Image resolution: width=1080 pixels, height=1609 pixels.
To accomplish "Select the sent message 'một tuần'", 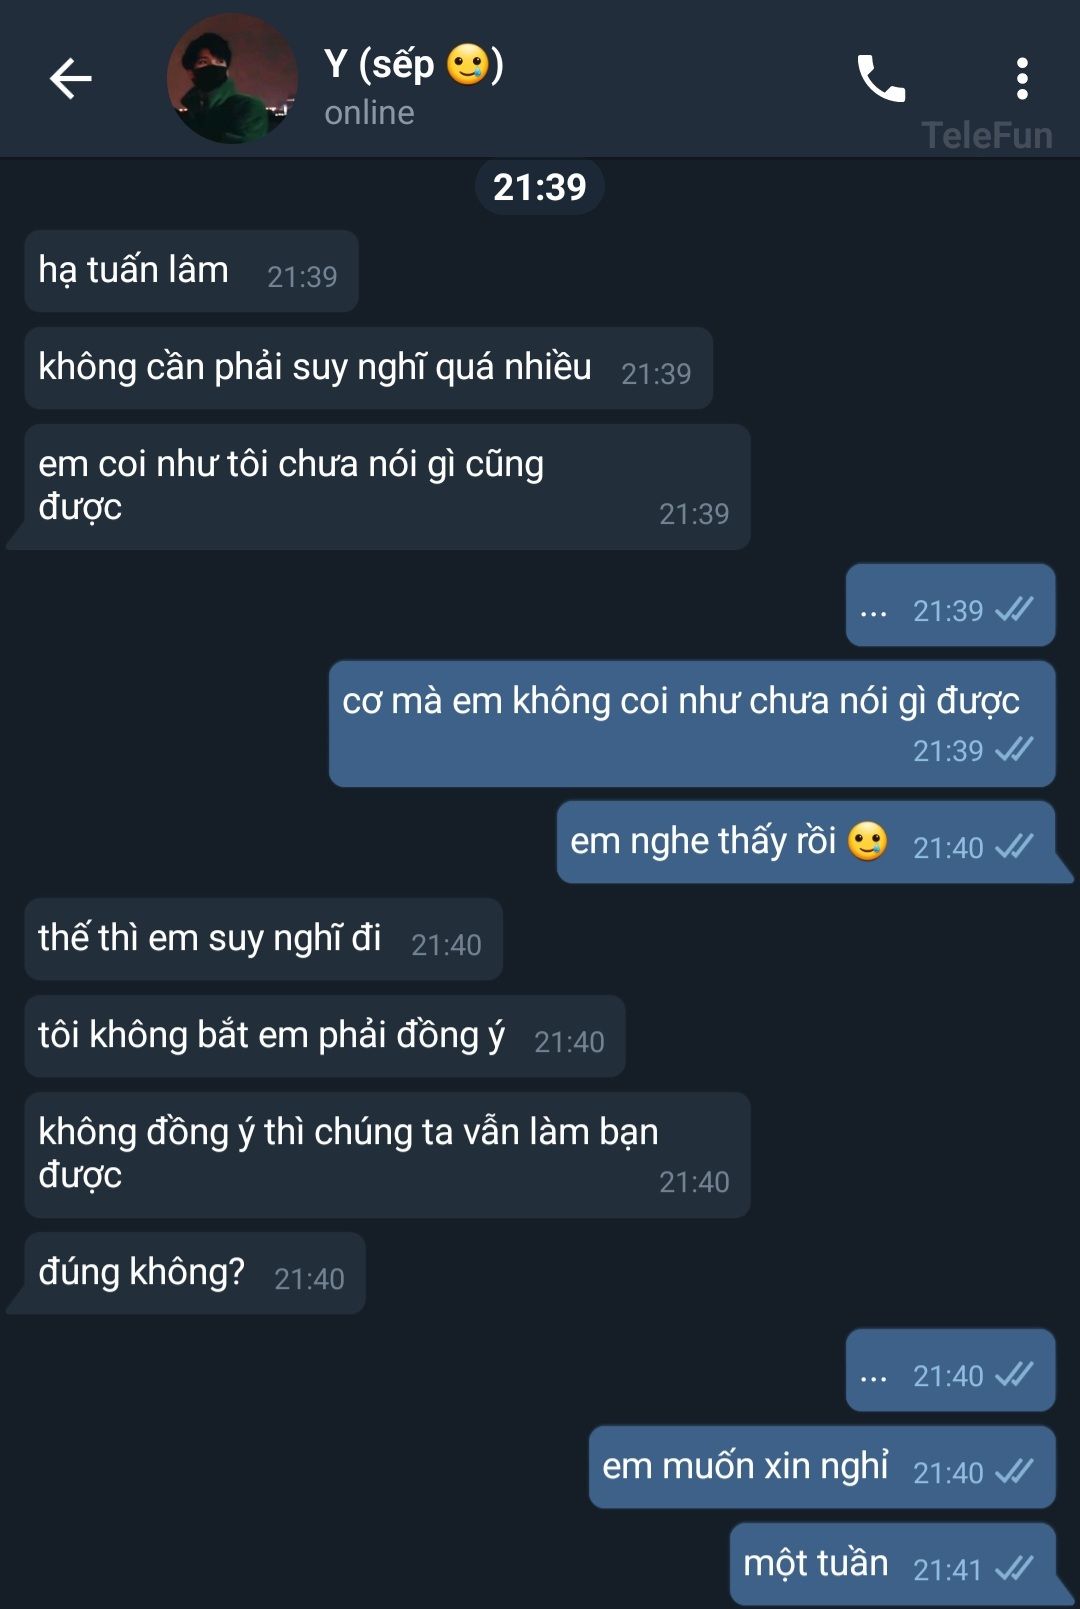I will pos(893,1564).
